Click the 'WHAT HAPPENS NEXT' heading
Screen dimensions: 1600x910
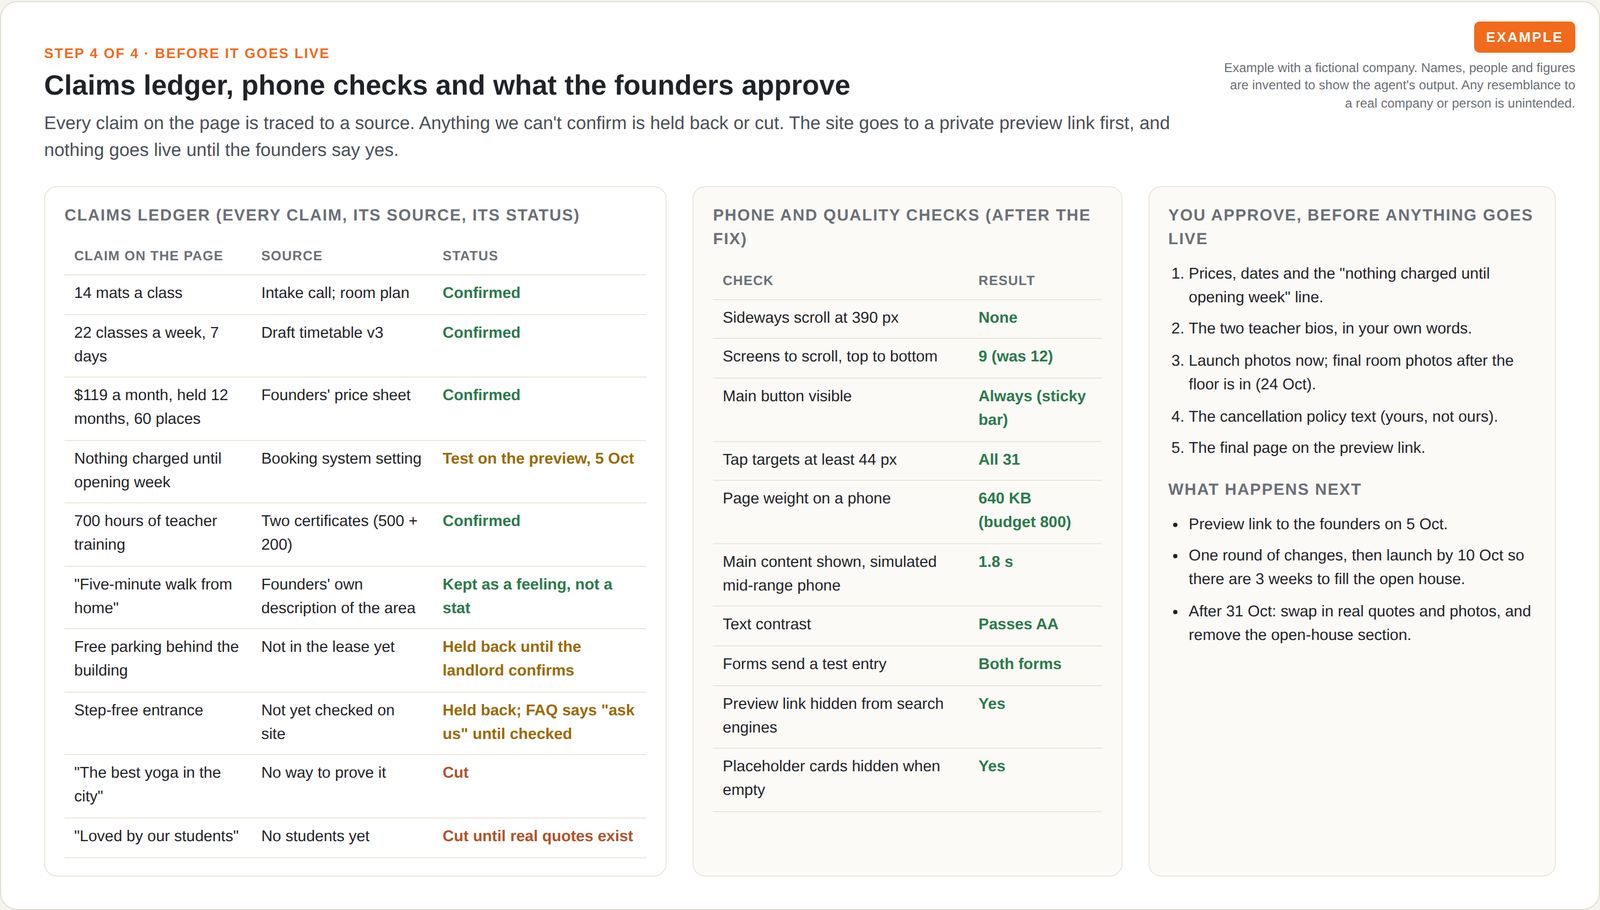click(1264, 489)
